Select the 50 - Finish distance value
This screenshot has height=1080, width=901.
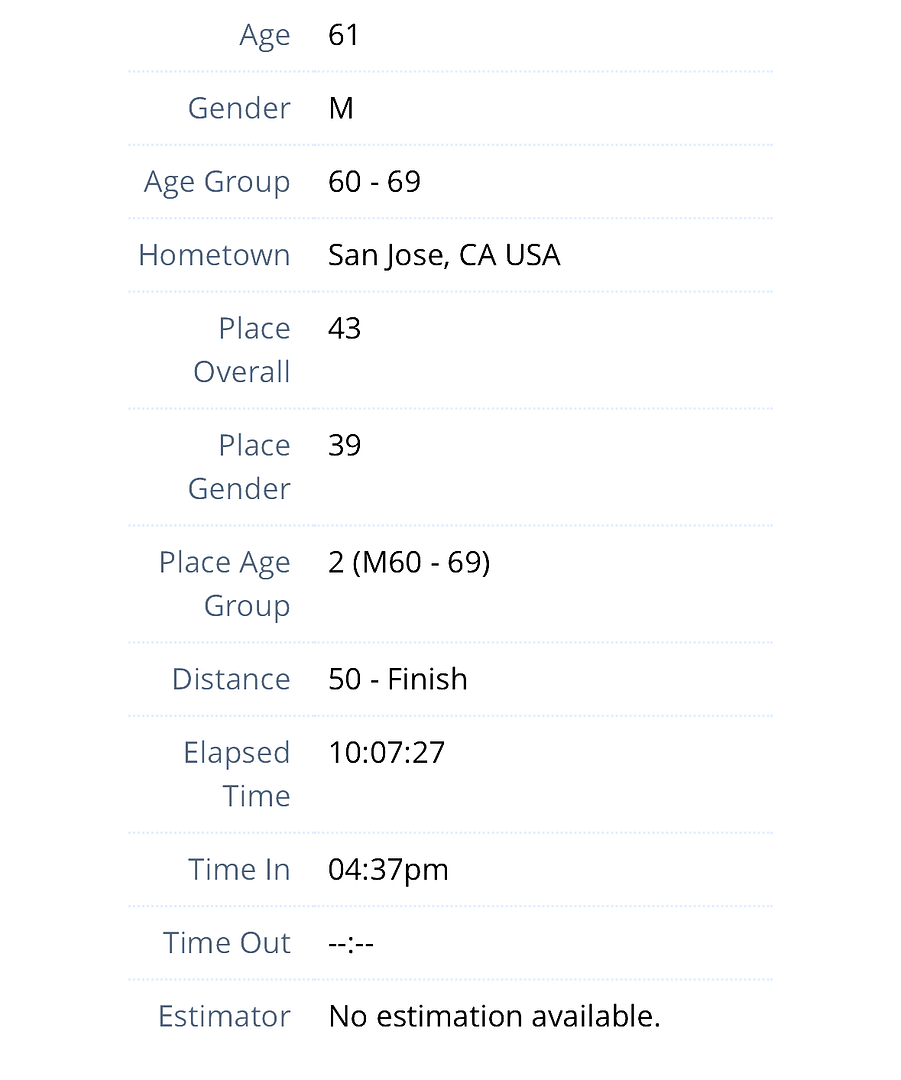[x=398, y=679]
